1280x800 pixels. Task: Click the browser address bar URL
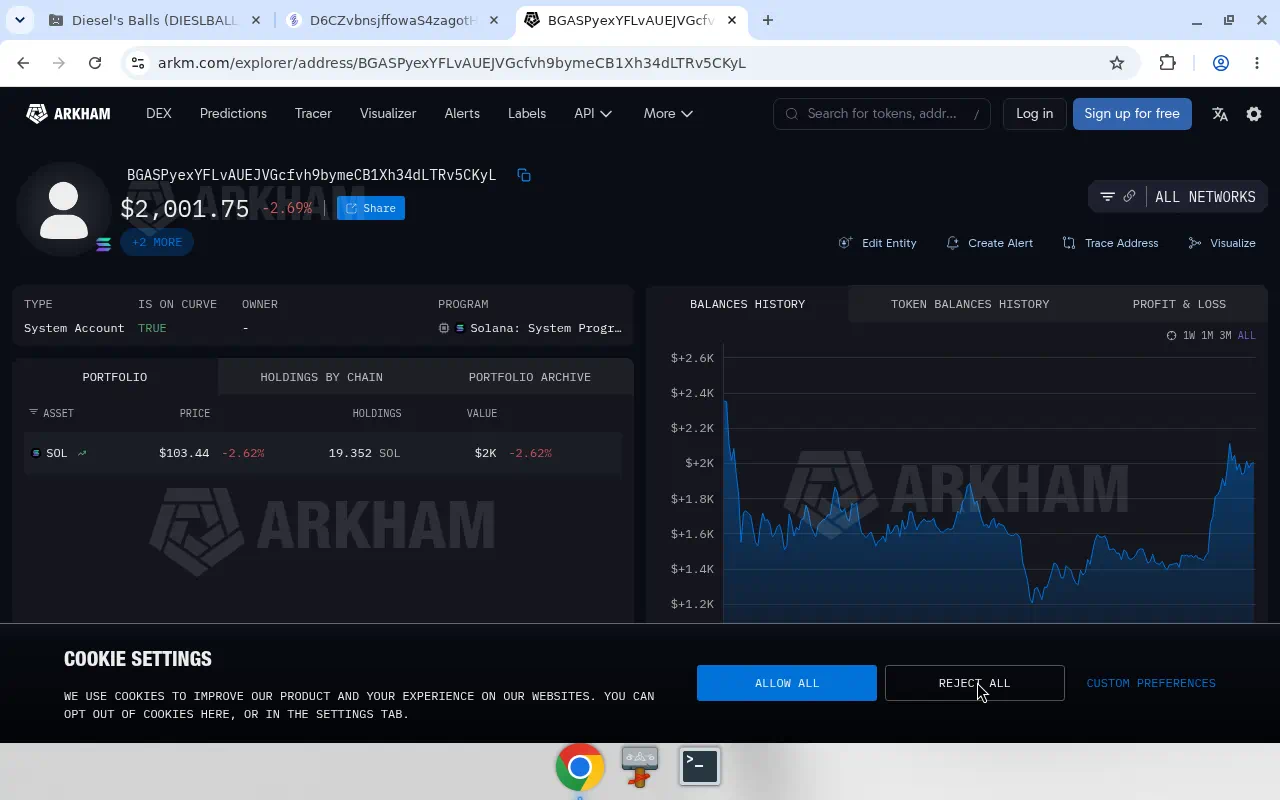click(x=452, y=63)
